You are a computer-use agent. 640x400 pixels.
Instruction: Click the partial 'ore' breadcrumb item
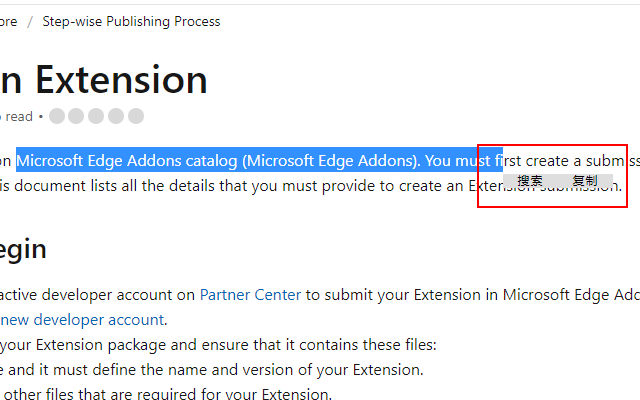[x=8, y=21]
